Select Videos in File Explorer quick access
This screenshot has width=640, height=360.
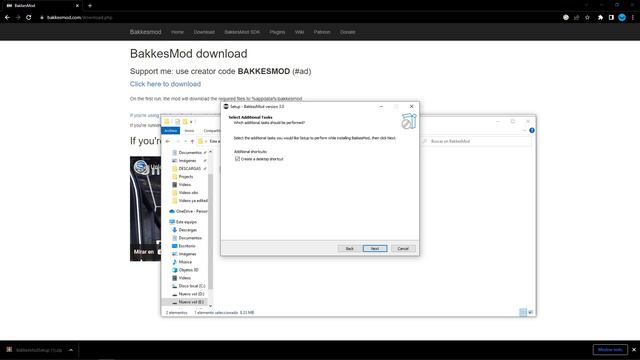184,184
